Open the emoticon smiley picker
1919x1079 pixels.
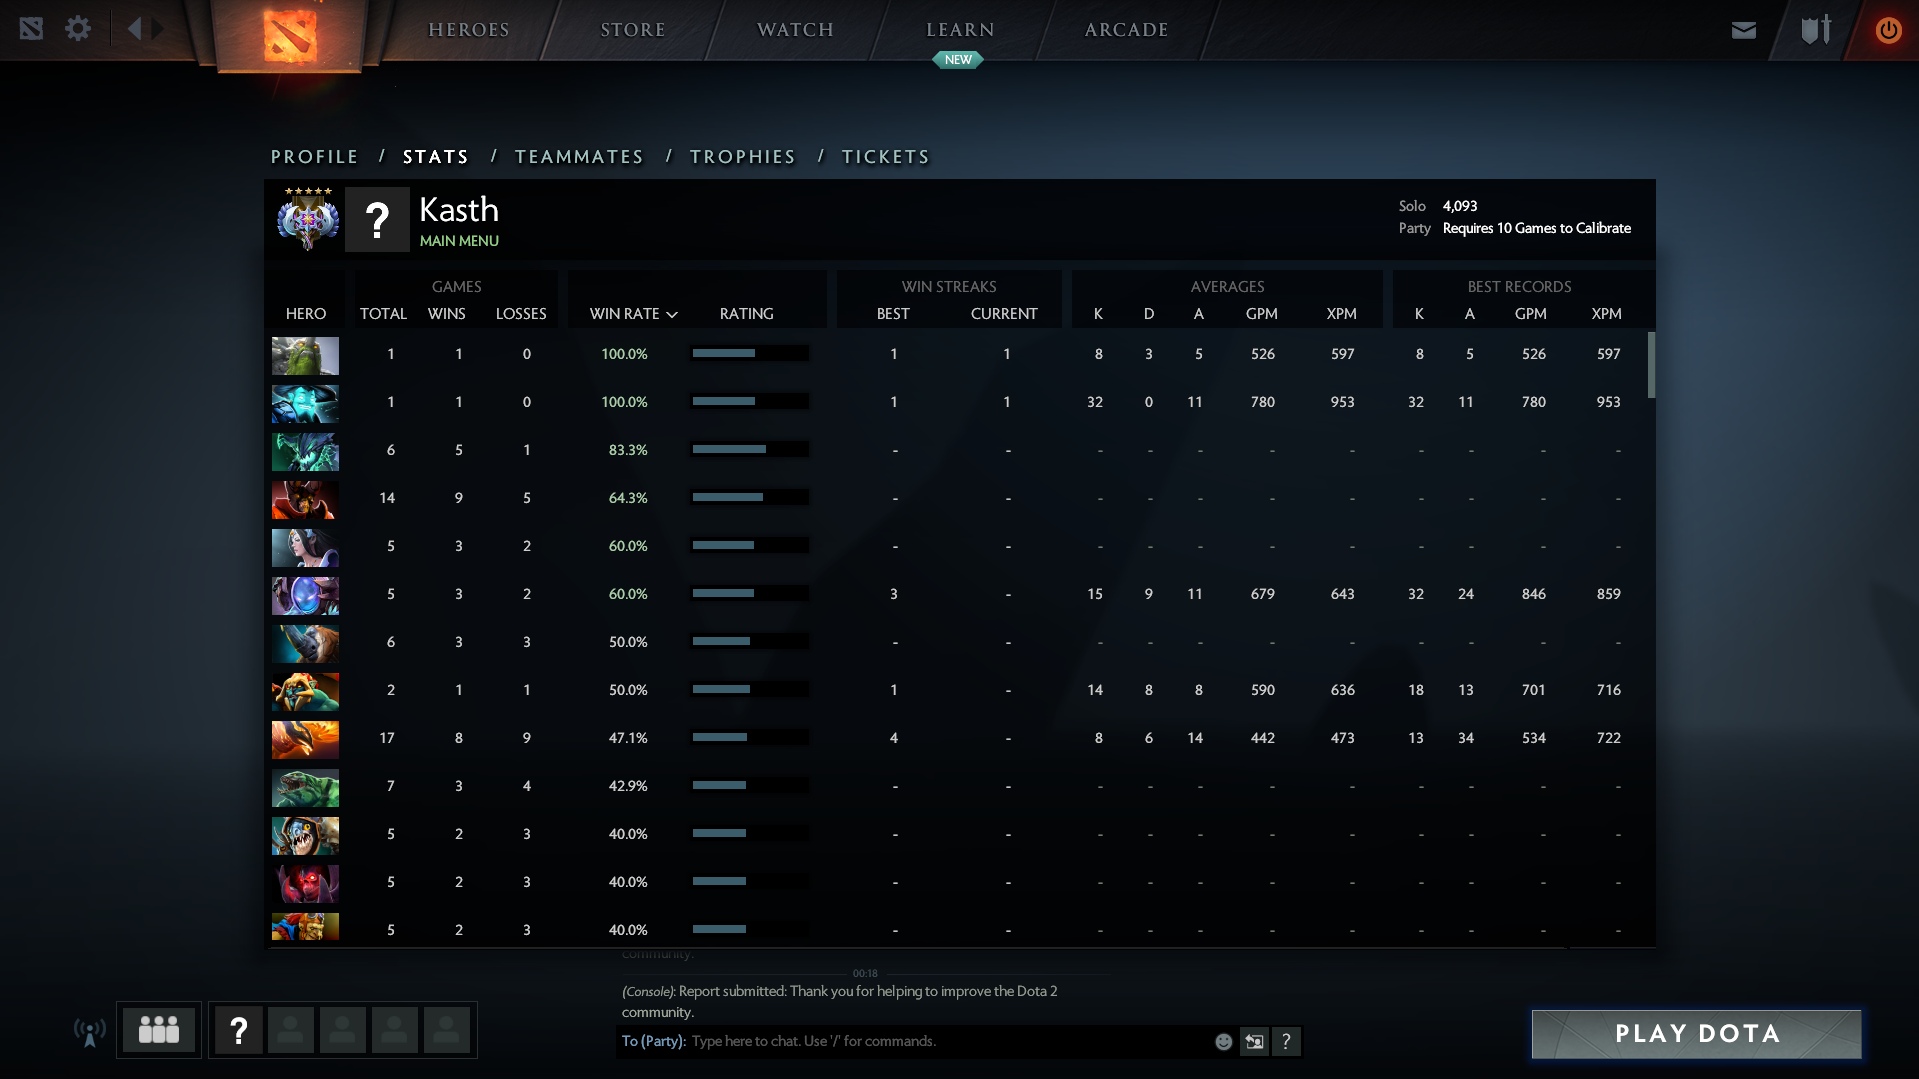tap(1223, 1041)
